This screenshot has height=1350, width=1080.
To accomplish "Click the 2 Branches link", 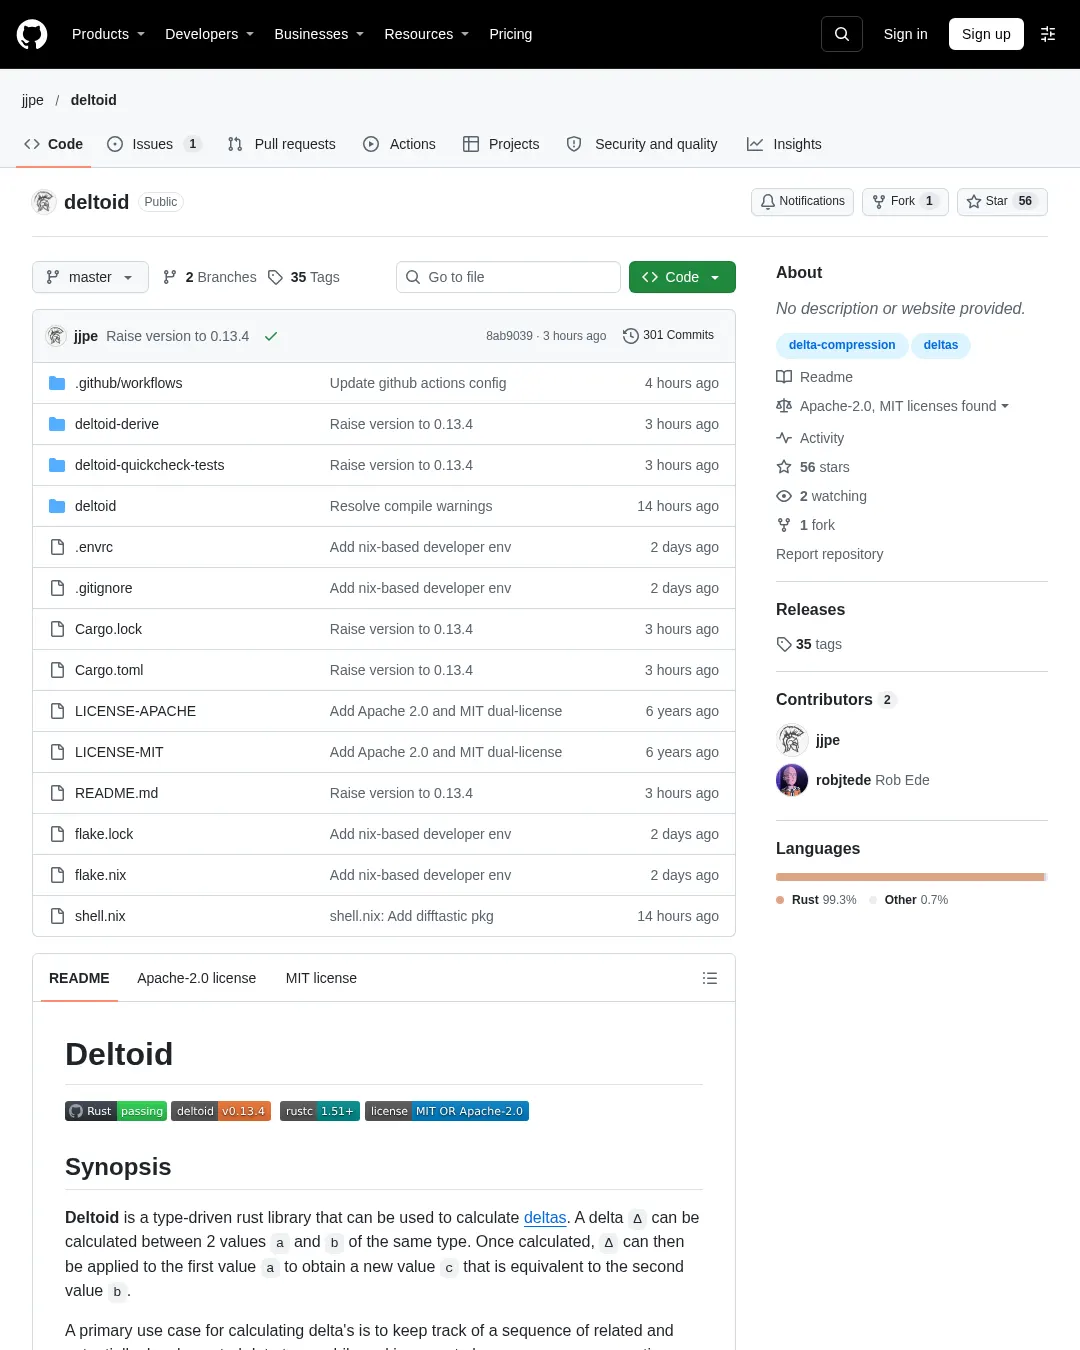I will click(x=210, y=277).
